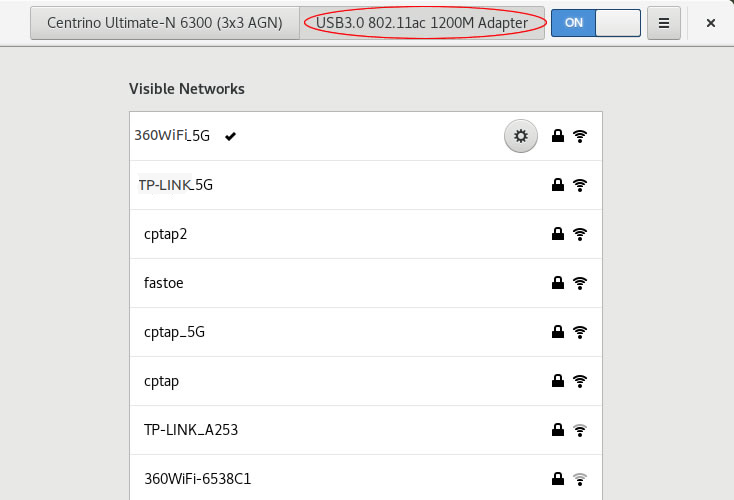The image size is (734, 500).
Task: Select the fastoe network entry
Action: (x=366, y=283)
